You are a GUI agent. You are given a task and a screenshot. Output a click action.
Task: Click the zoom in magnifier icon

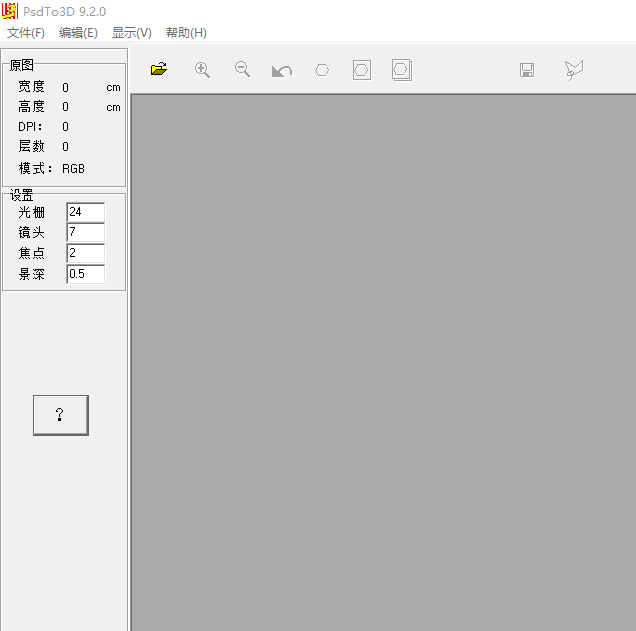[202, 70]
